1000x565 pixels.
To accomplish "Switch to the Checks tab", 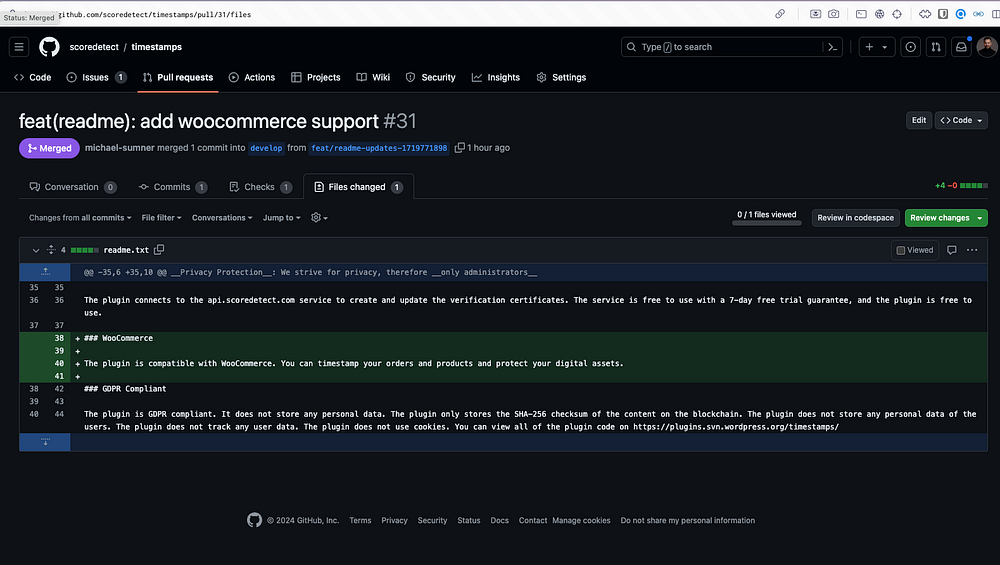I will (x=260, y=187).
